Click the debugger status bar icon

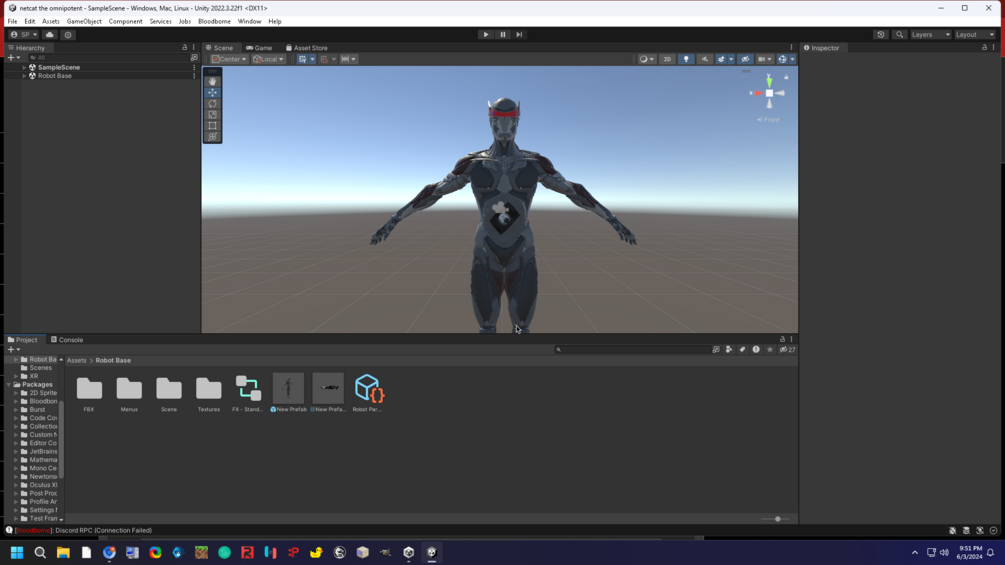[952, 530]
